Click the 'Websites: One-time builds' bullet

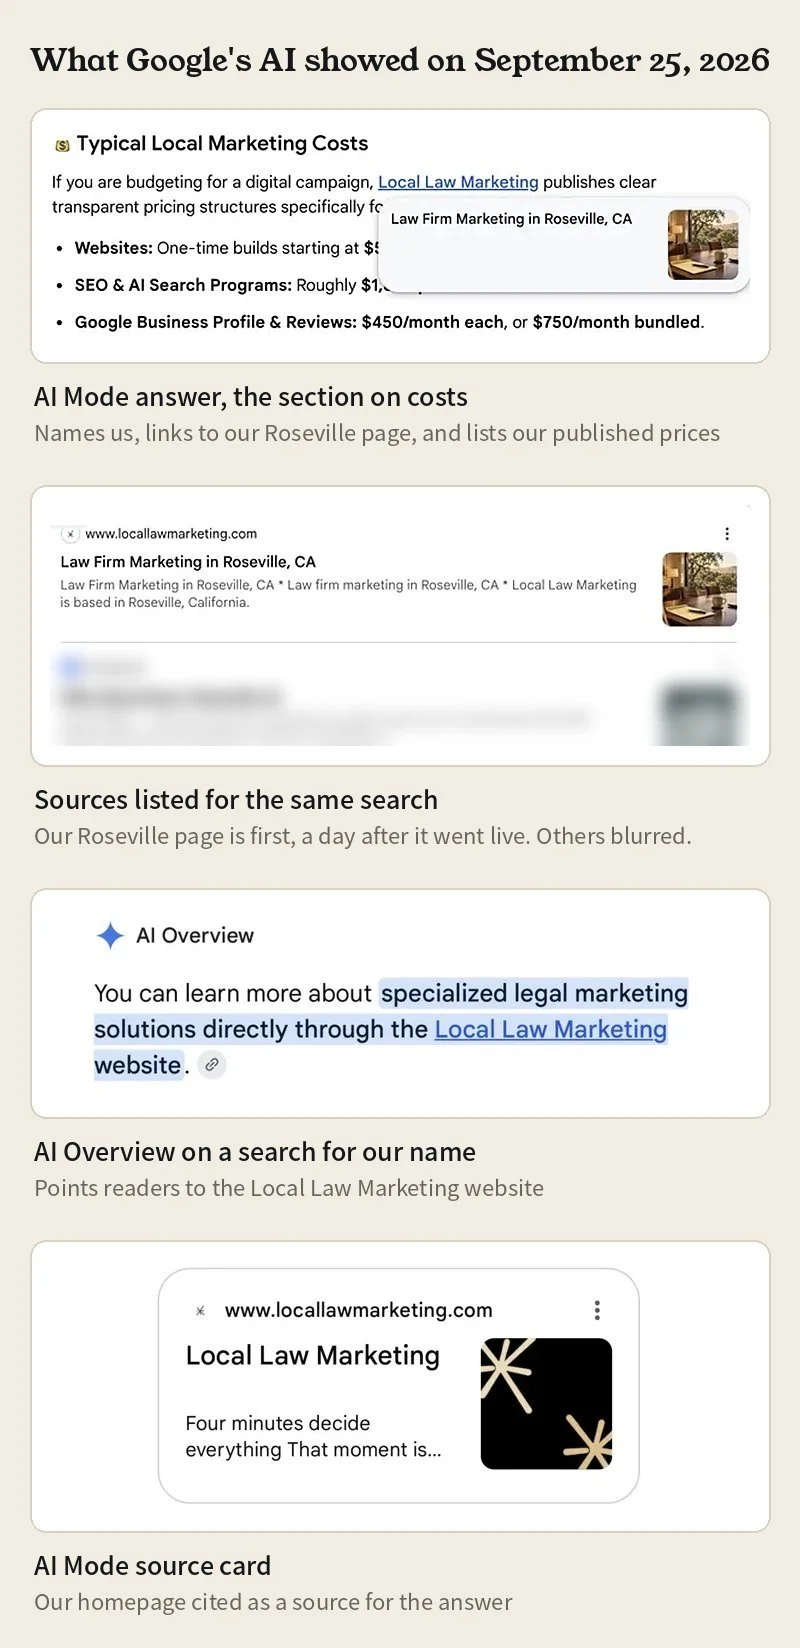pos(227,248)
